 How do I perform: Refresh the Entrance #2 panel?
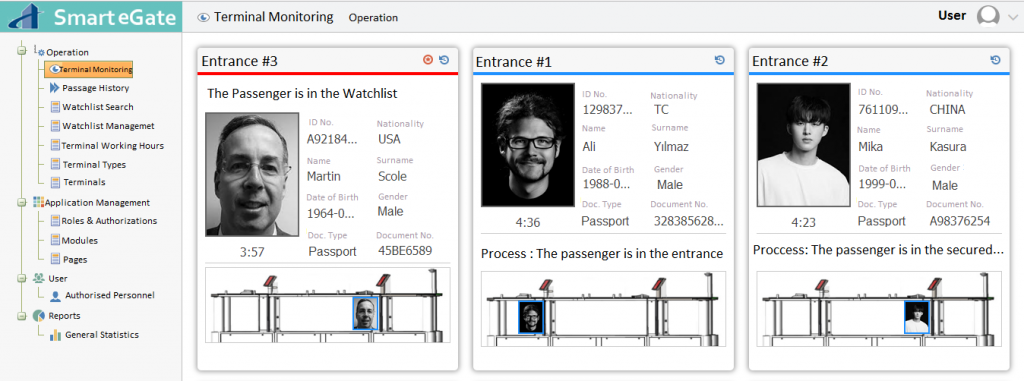click(995, 60)
